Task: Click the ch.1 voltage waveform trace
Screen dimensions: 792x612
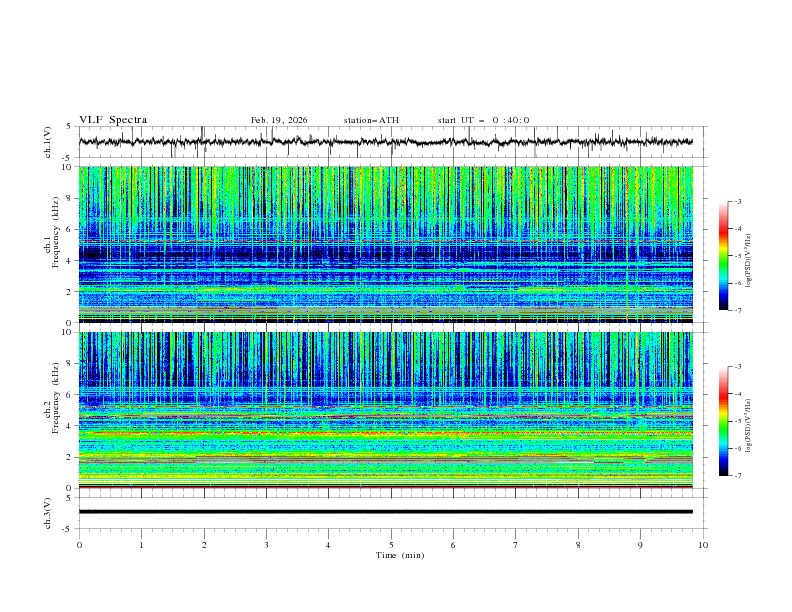Action: pos(385,142)
